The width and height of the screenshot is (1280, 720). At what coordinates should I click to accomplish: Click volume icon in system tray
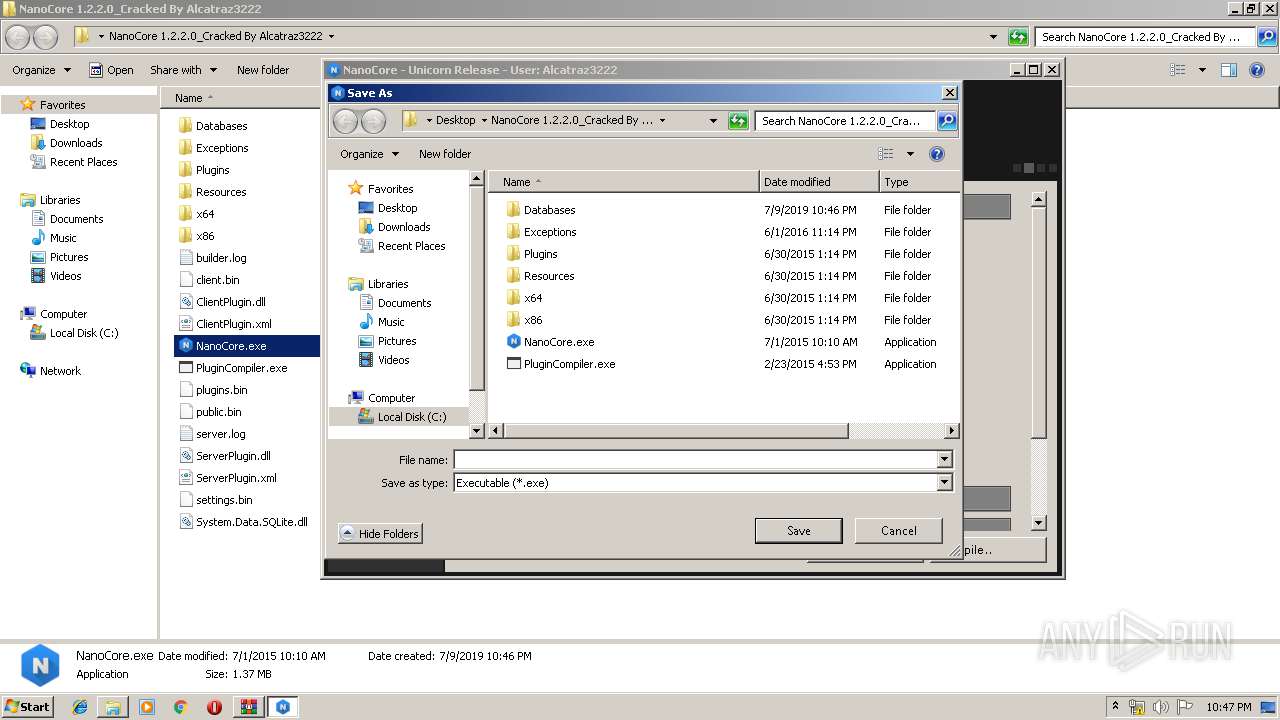1161,707
